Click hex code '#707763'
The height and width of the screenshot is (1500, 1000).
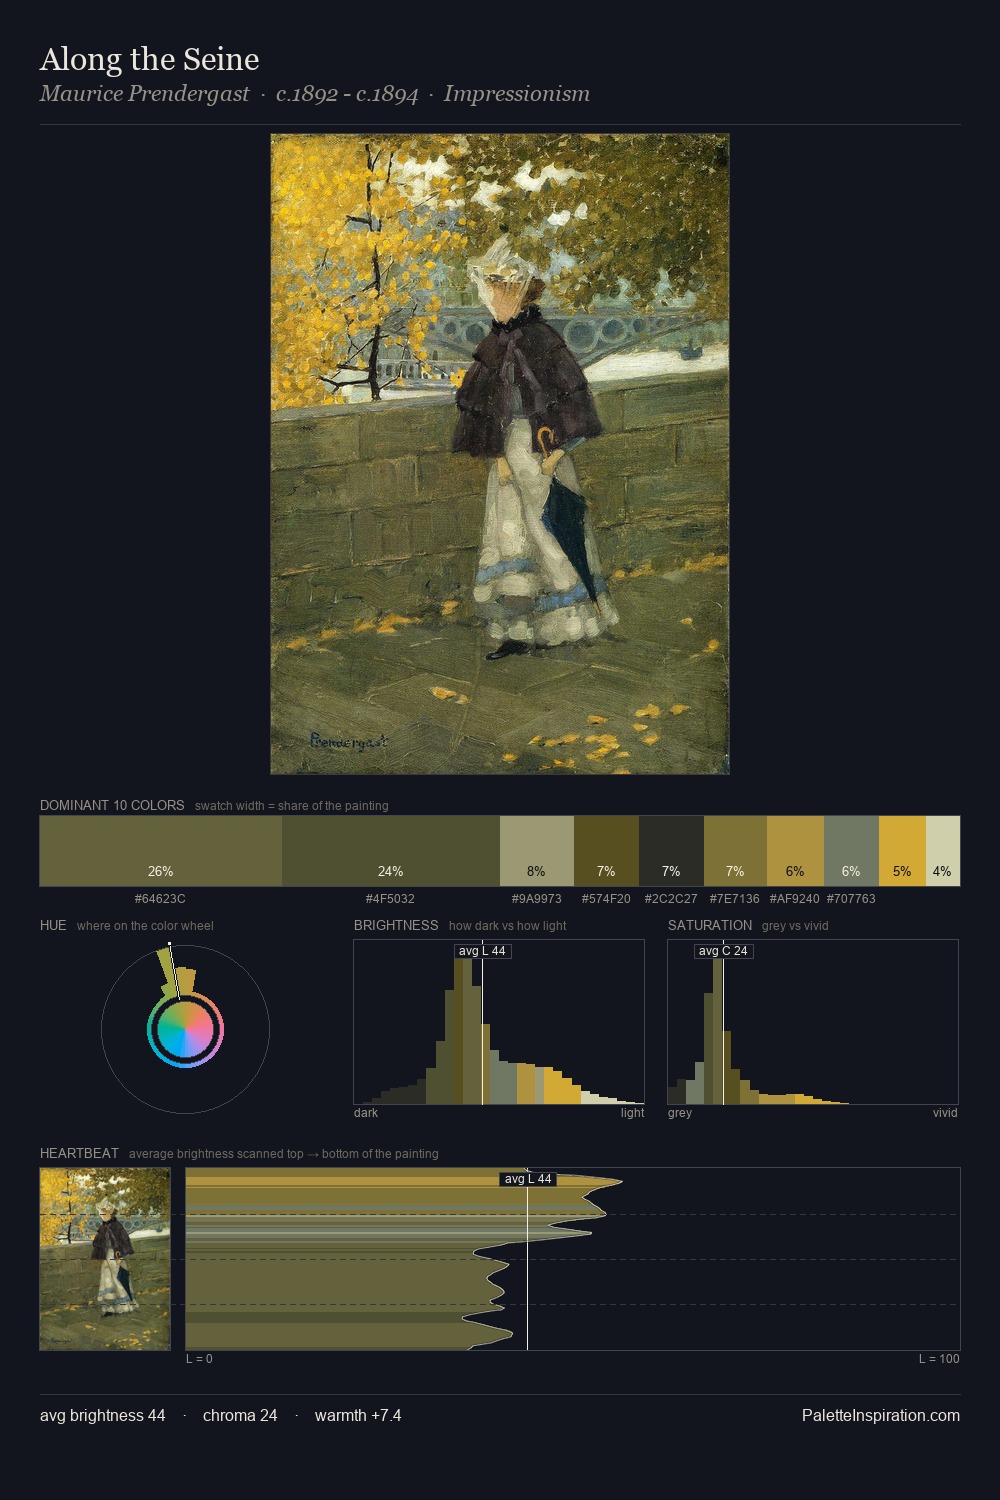pos(851,899)
